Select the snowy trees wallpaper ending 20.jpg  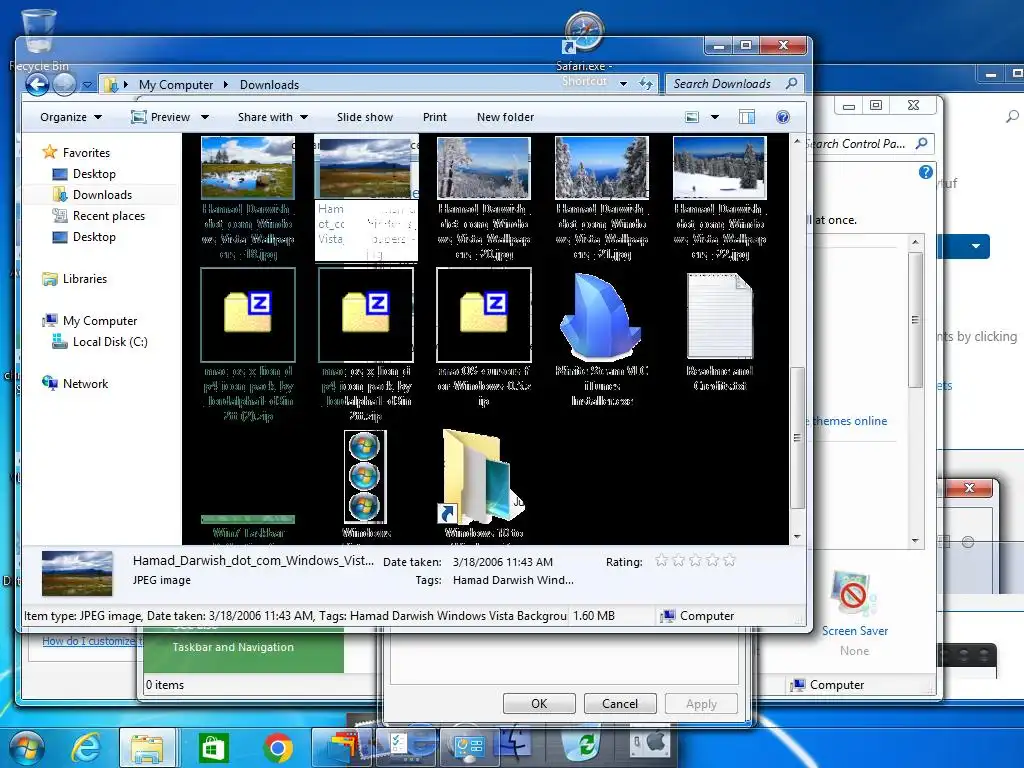[483, 167]
